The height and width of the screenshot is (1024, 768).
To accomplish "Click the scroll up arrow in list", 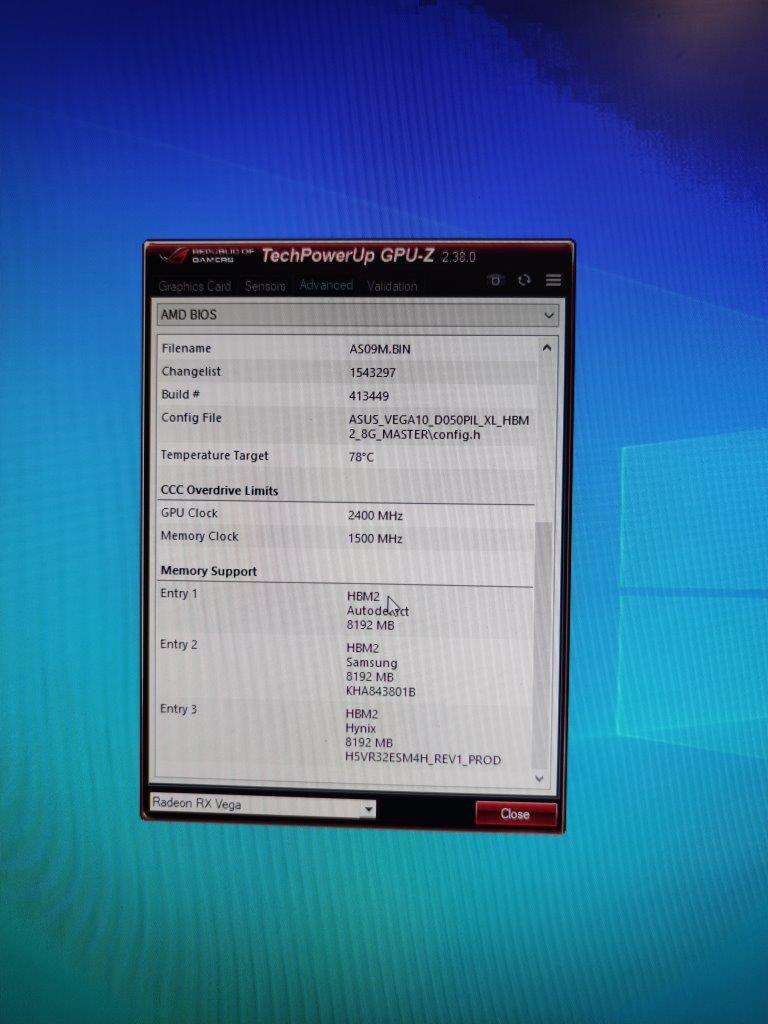I will click(x=546, y=348).
